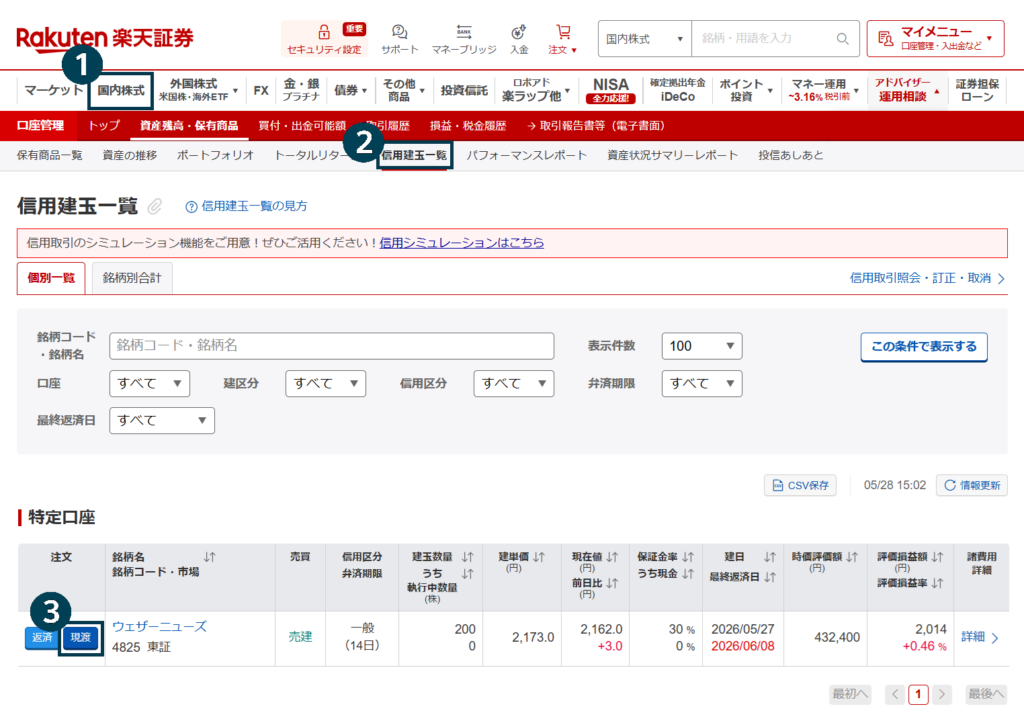Image resolution: width=1024 pixels, height=721 pixels.
Task: Sort by 評価損益額 column arrows
Action: tap(937, 557)
